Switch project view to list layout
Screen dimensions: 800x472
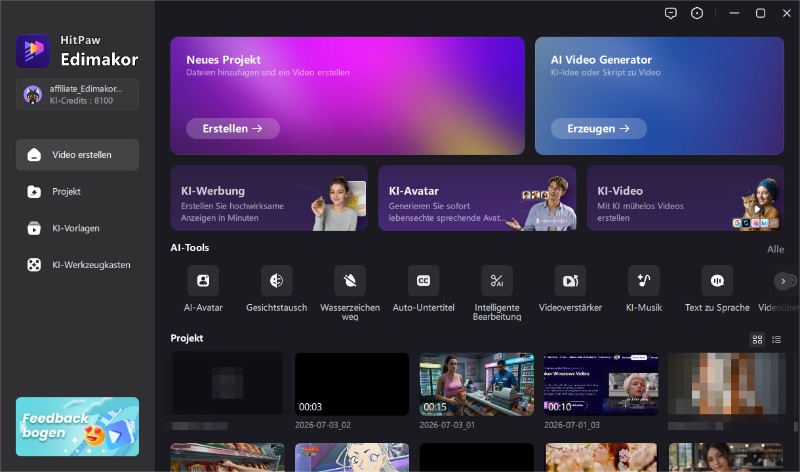point(777,339)
